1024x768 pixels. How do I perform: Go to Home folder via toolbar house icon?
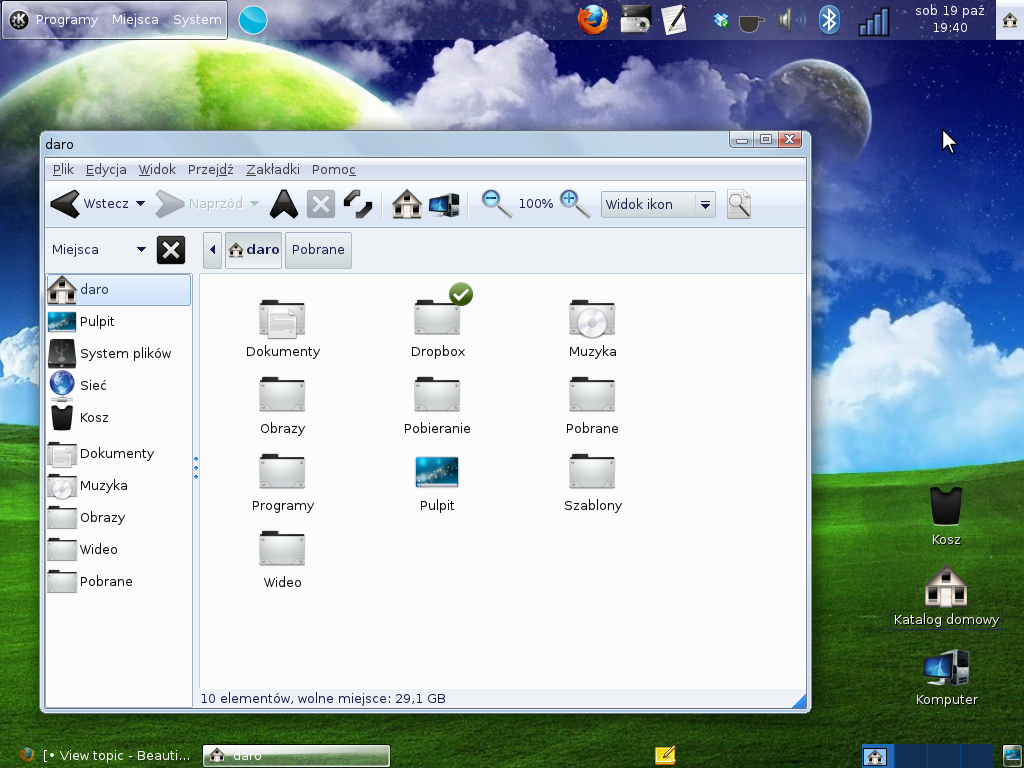406,204
